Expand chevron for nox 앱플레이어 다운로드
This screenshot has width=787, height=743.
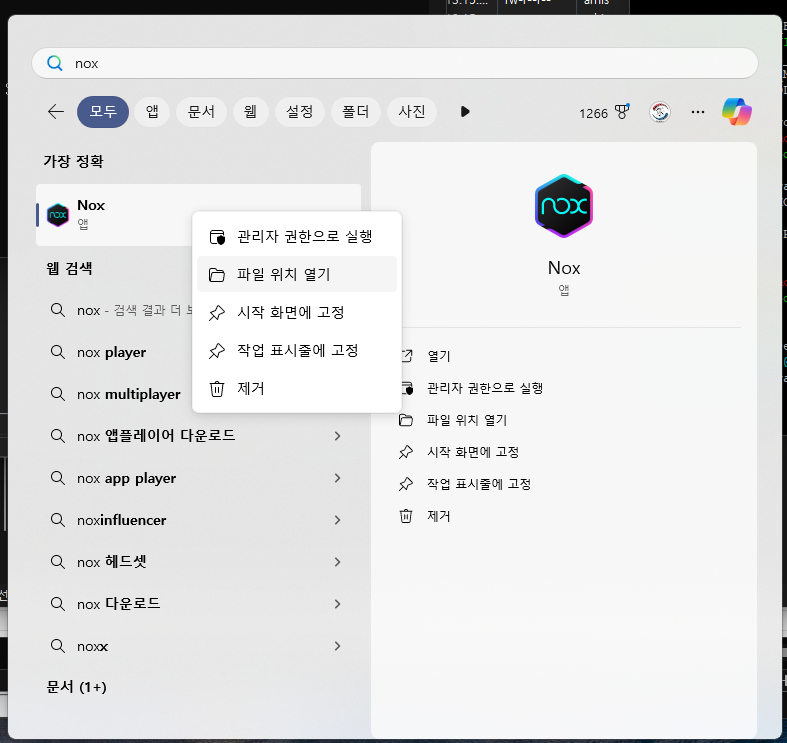point(337,436)
